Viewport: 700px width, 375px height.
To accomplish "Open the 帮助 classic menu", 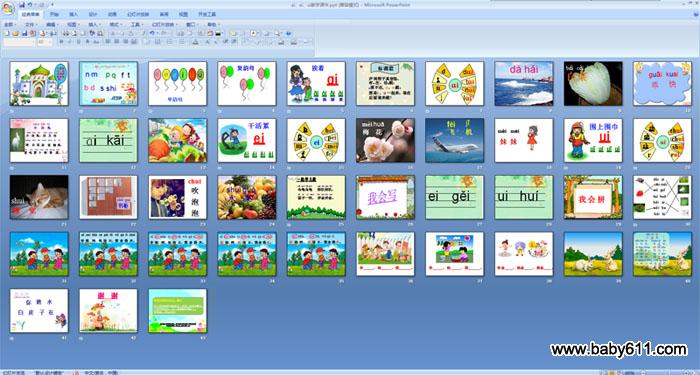I will 212,25.
